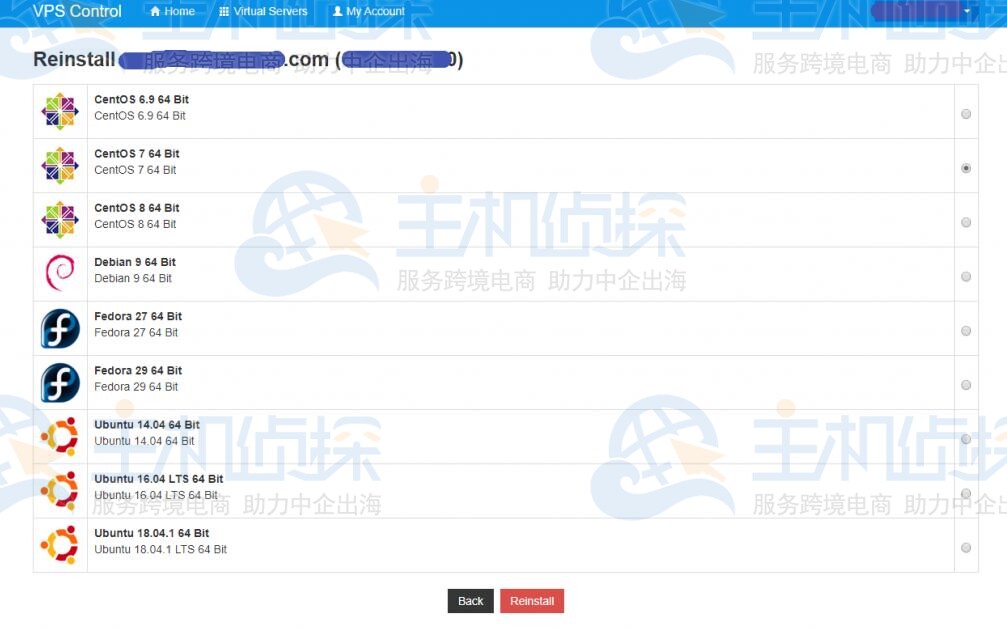Open My Account in the navbar

(x=368, y=12)
